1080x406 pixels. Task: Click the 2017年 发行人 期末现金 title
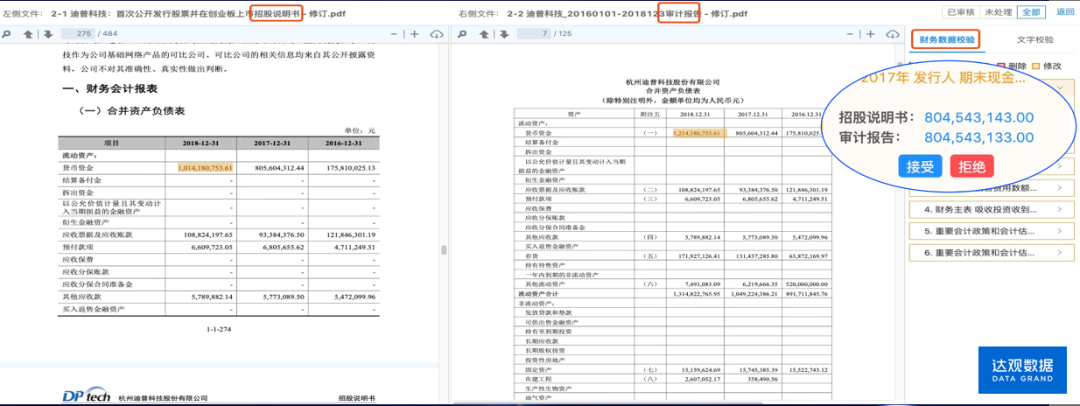(x=943, y=78)
